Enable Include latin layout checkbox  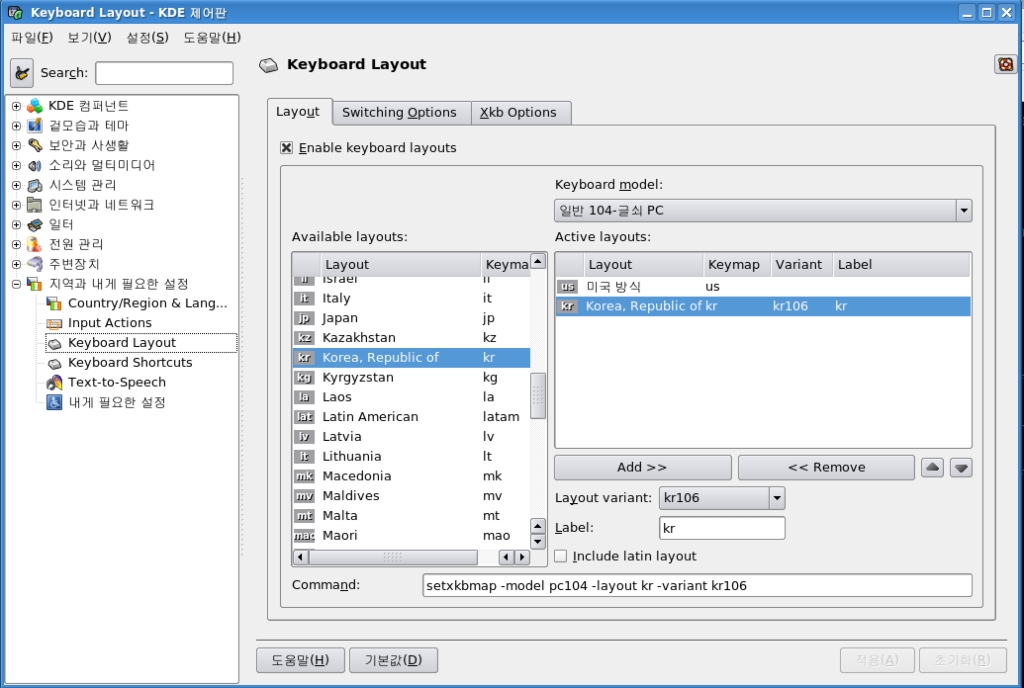point(560,556)
